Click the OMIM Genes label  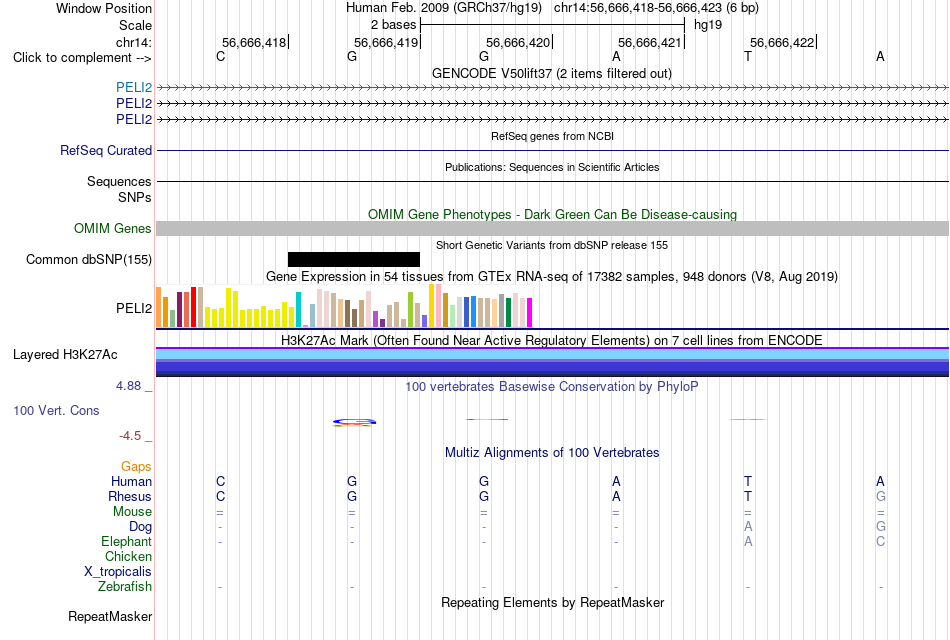pyautogui.click(x=113, y=228)
